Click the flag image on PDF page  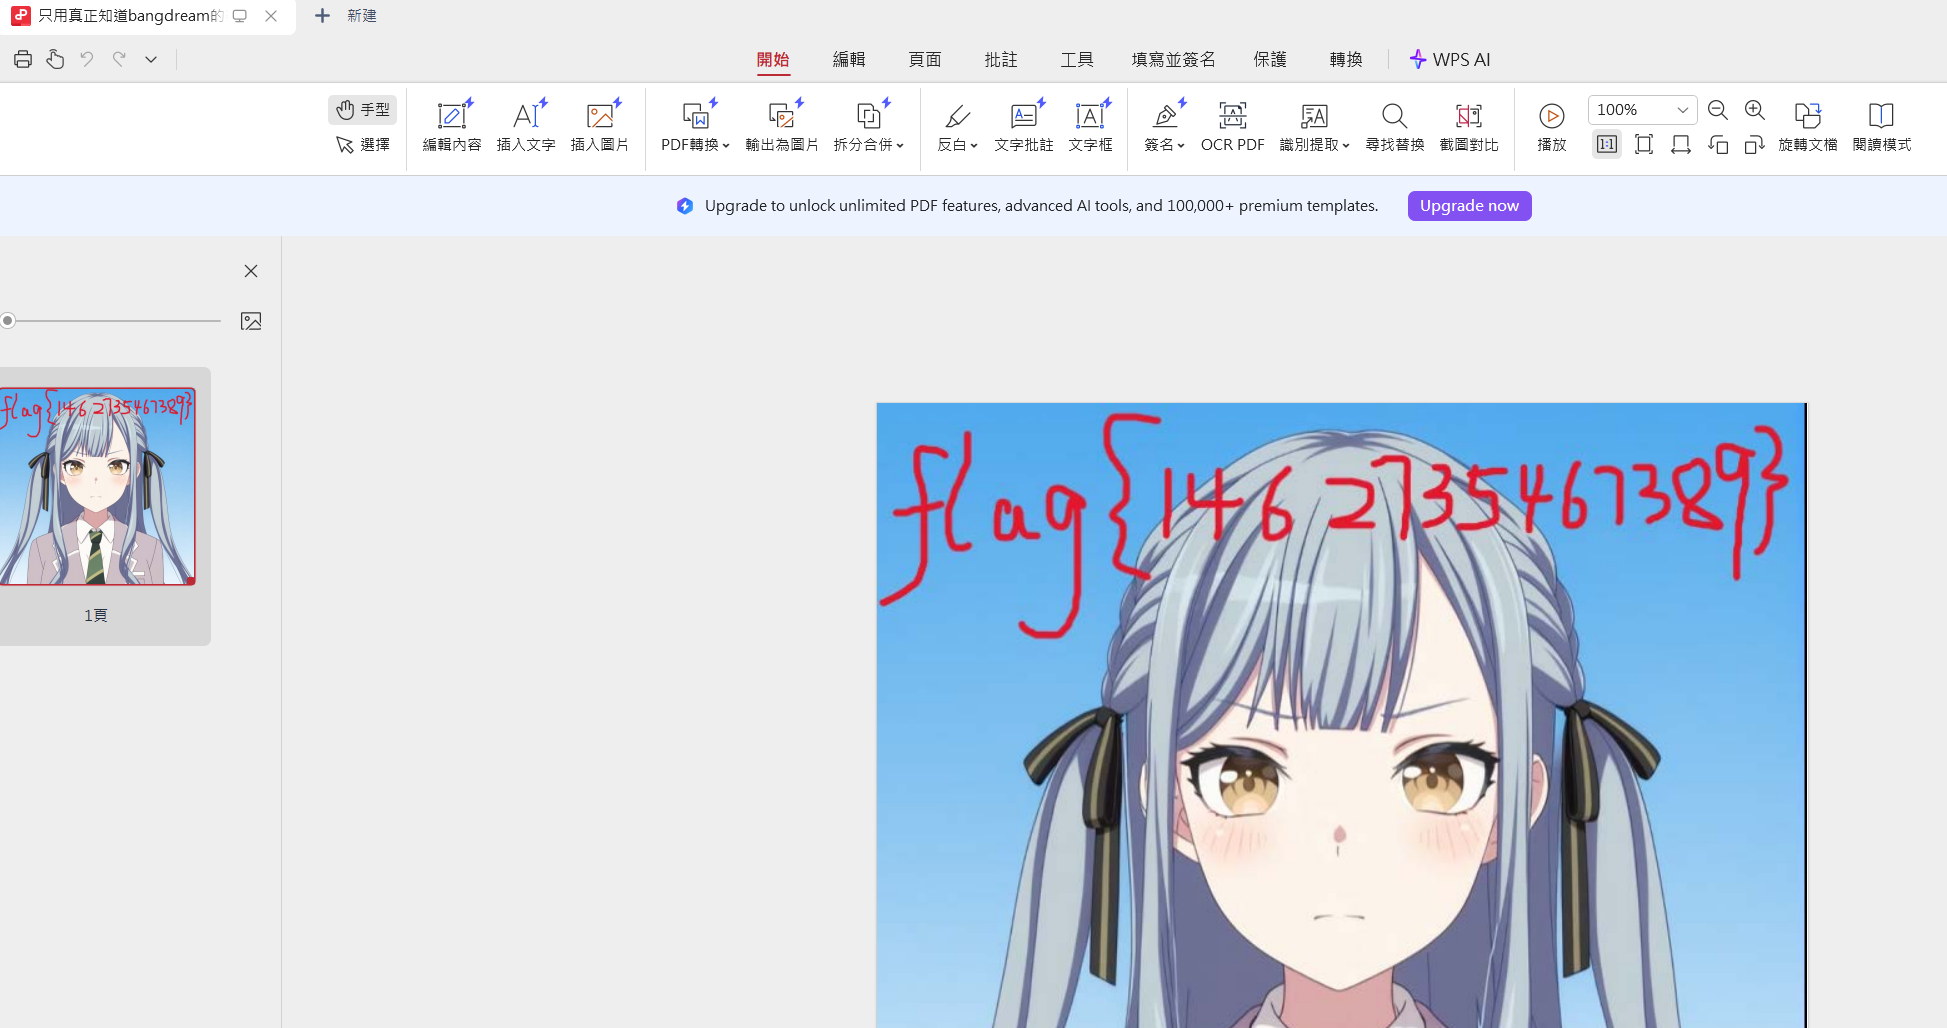(x=1341, y=715)
